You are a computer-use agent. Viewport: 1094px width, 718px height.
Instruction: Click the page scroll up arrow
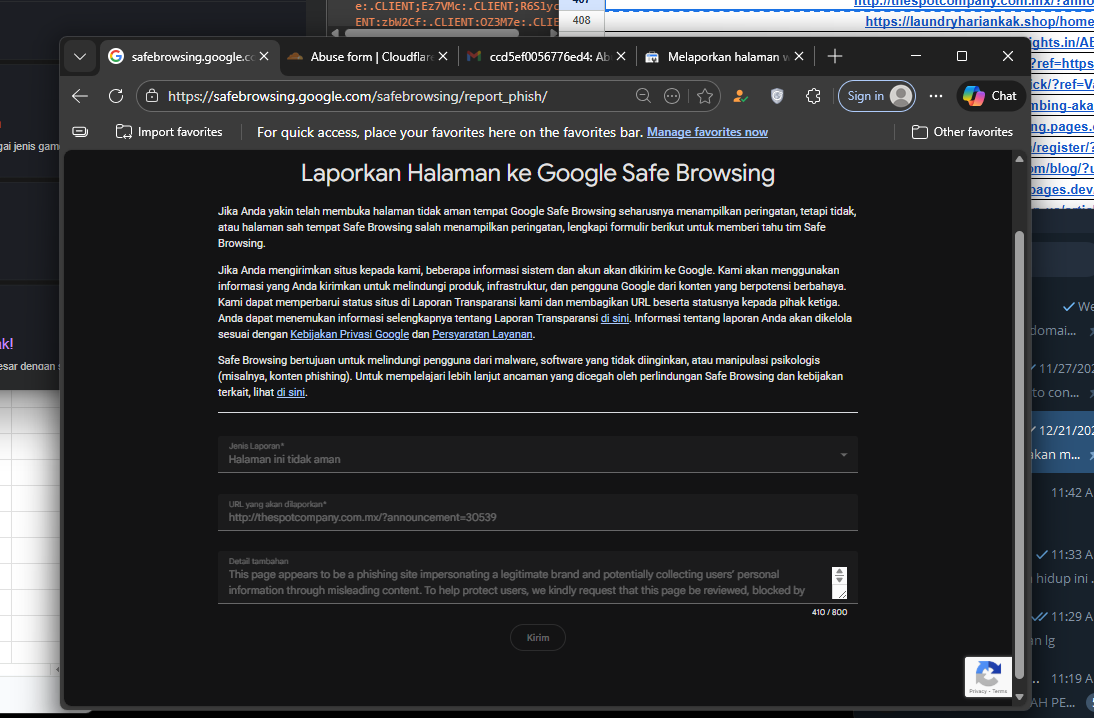click(1019, 159)
